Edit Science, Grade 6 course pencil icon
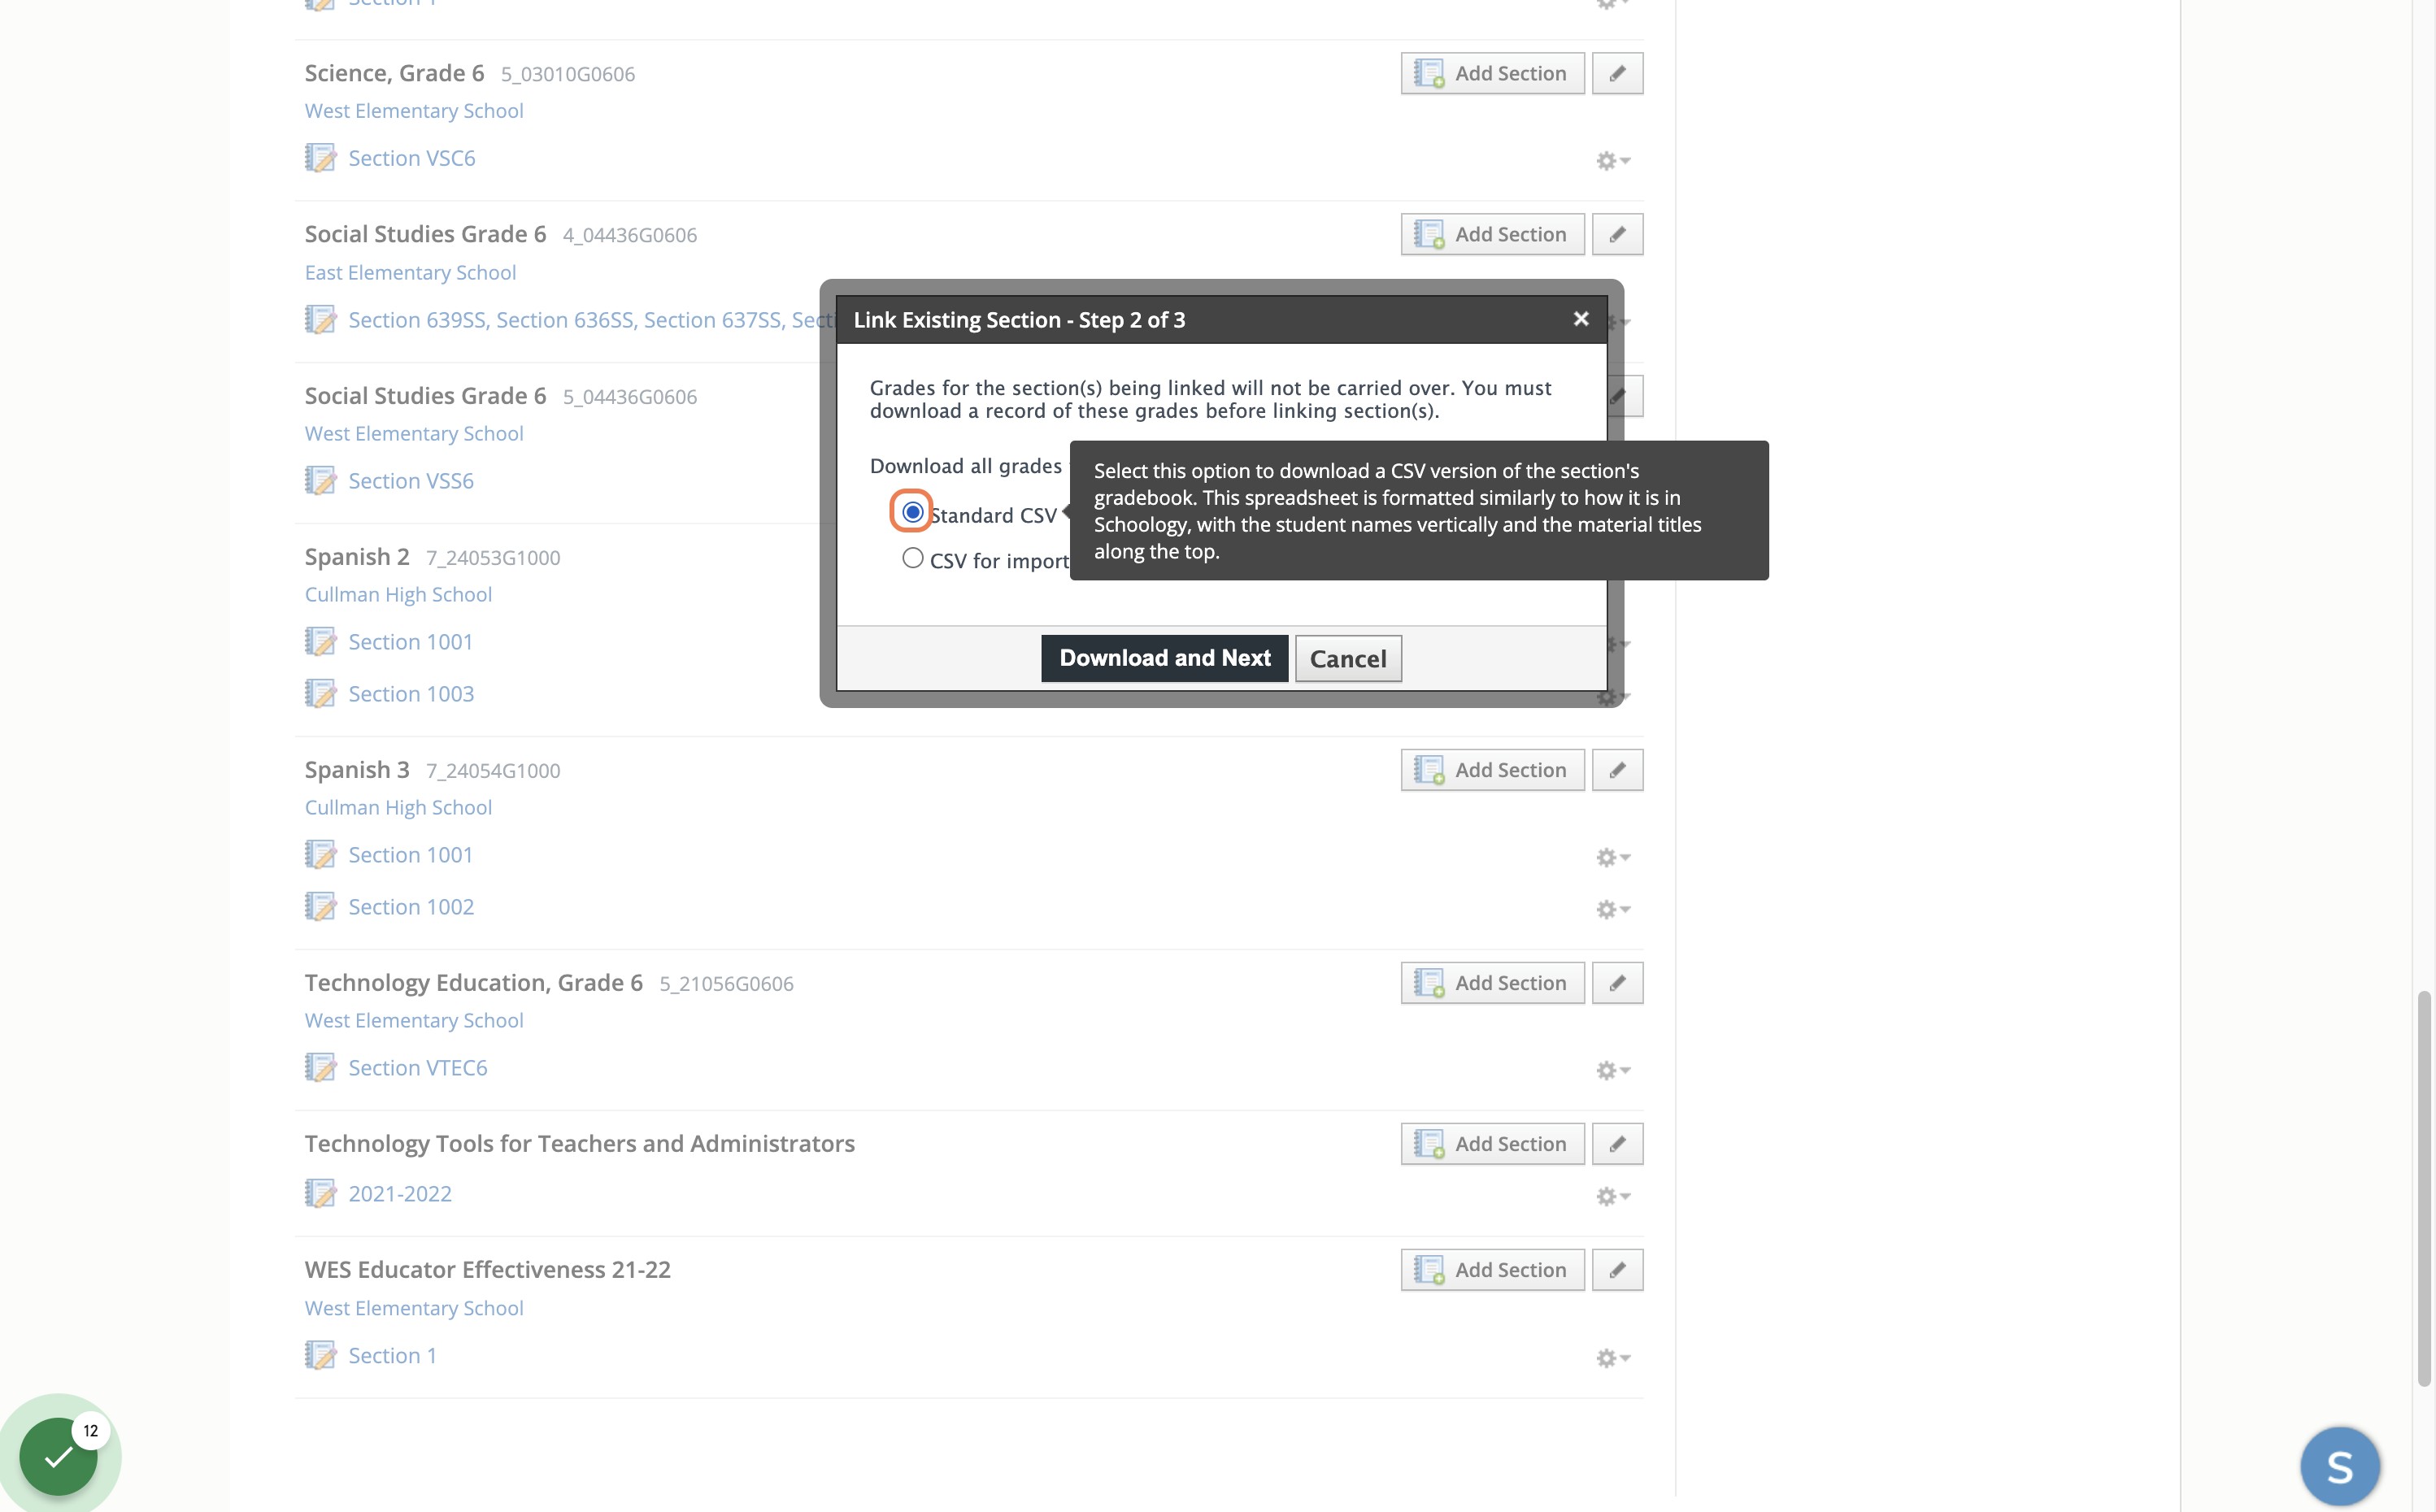Viewport: 2436px width, 1512px height. point(1617,73)
